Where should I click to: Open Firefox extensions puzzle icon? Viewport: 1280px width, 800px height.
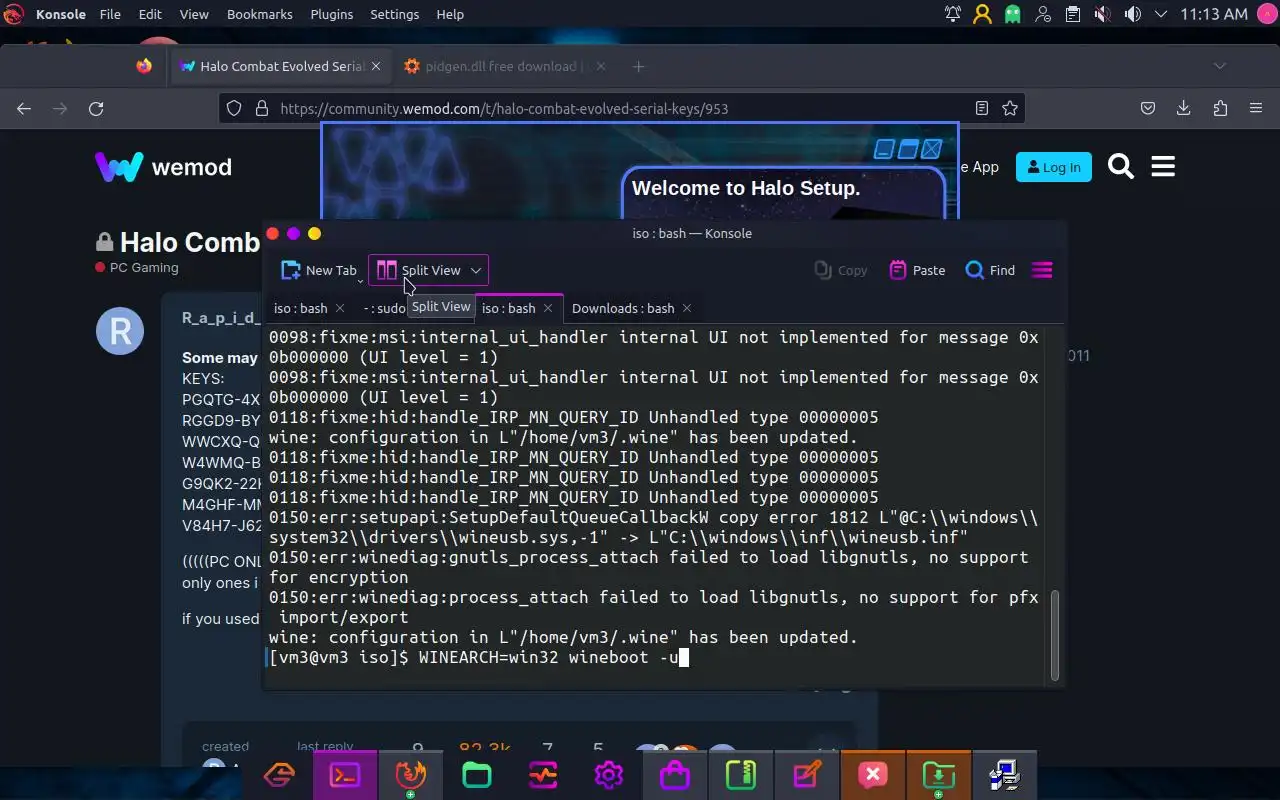click(1220, 108)
